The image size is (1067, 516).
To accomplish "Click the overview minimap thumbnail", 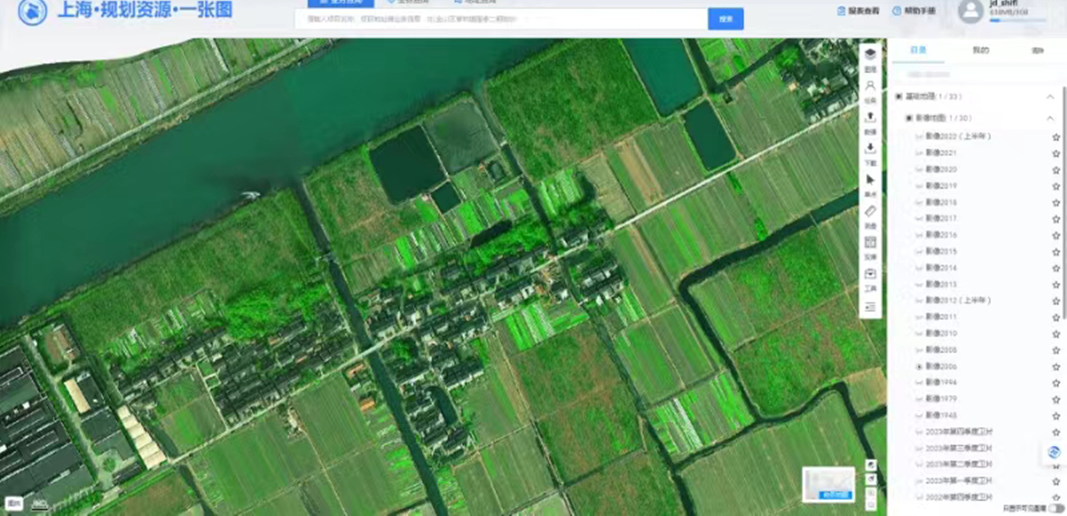I will [x=828, y=484].
